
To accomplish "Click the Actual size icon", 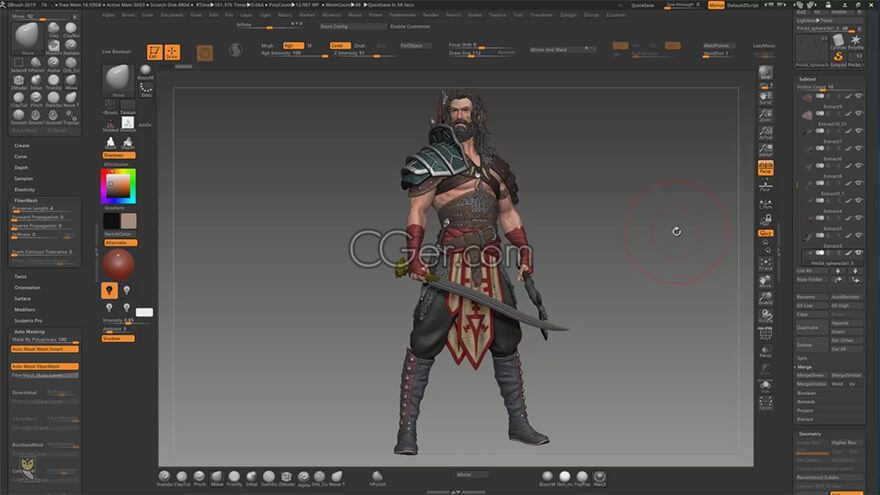I will click(766, 133).
